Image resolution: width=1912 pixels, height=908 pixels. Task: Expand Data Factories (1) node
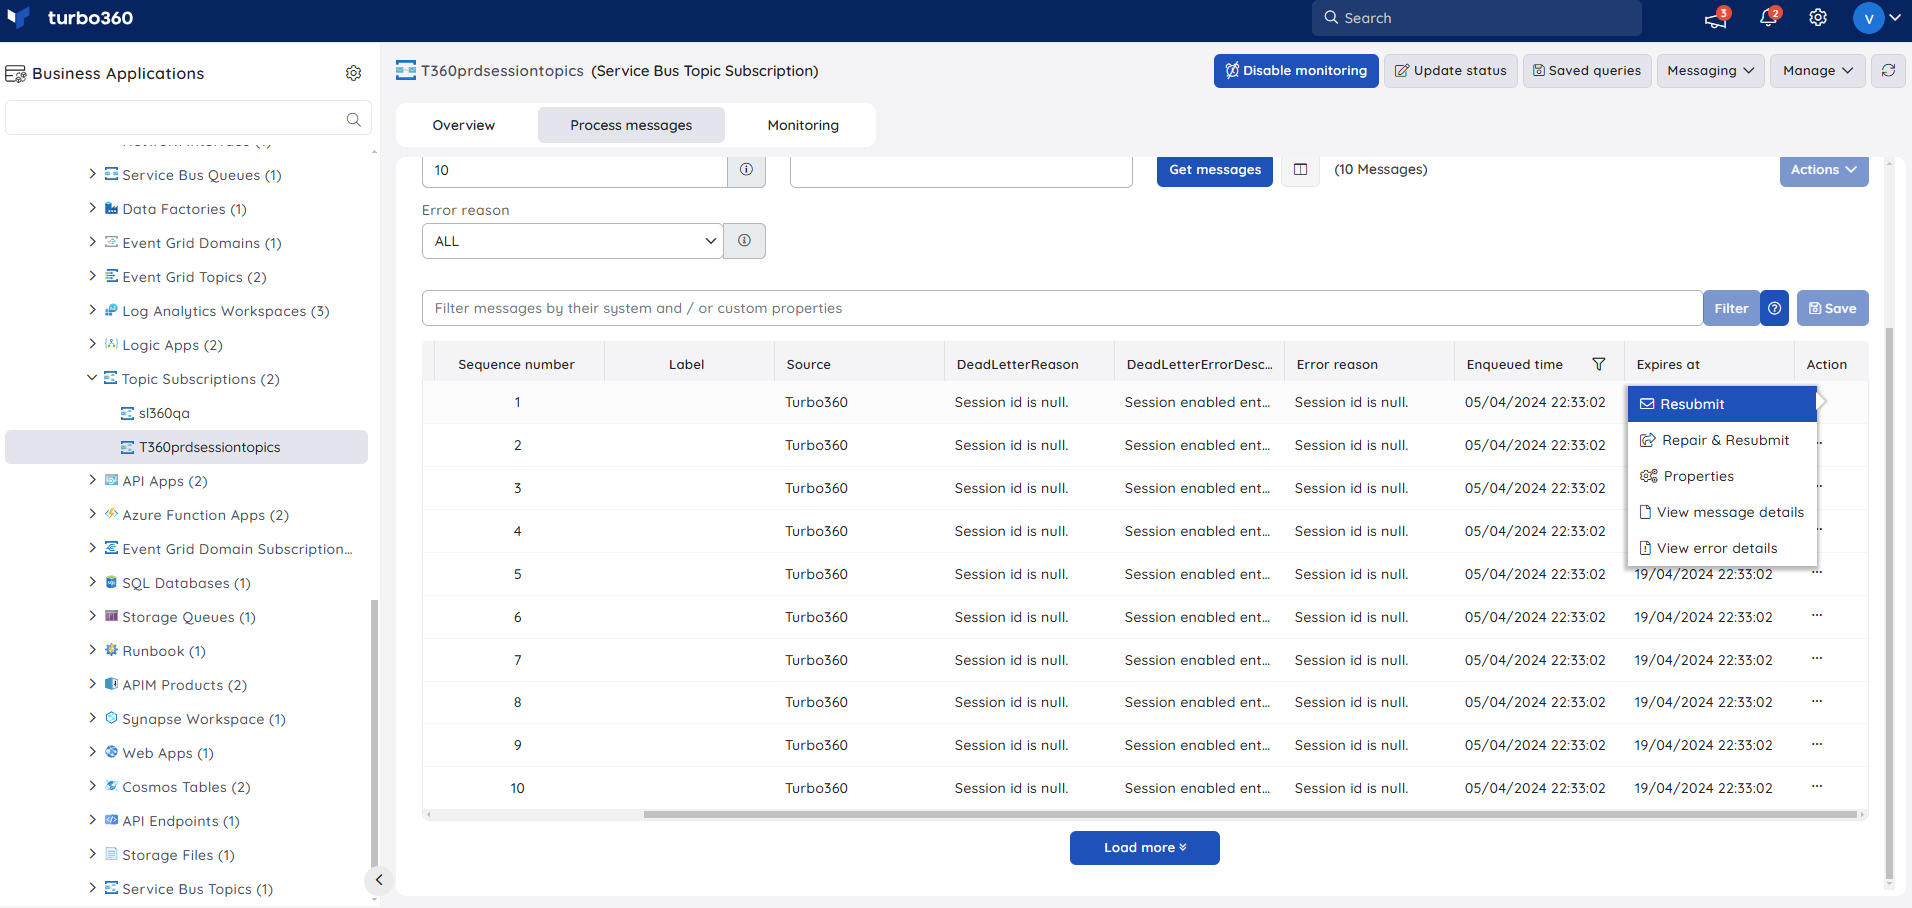(92, 208)
